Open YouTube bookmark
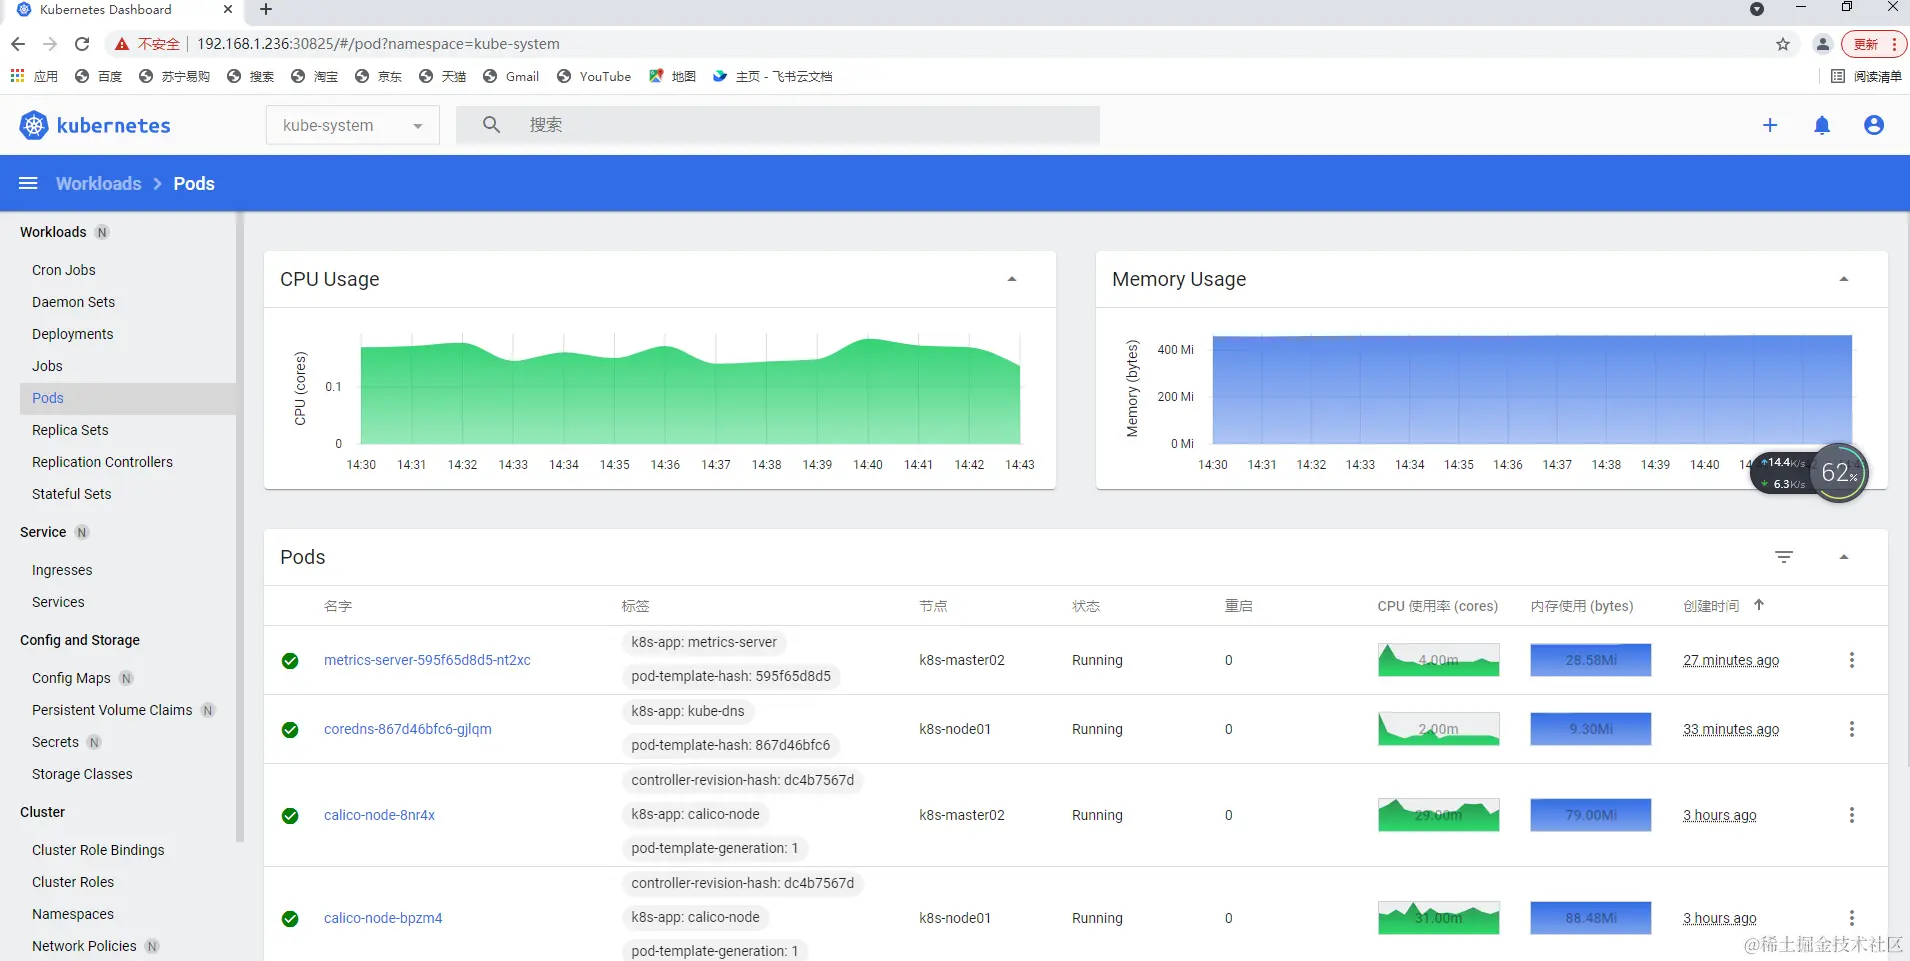Screen dimensions: 1910x961 pos(594,76)
